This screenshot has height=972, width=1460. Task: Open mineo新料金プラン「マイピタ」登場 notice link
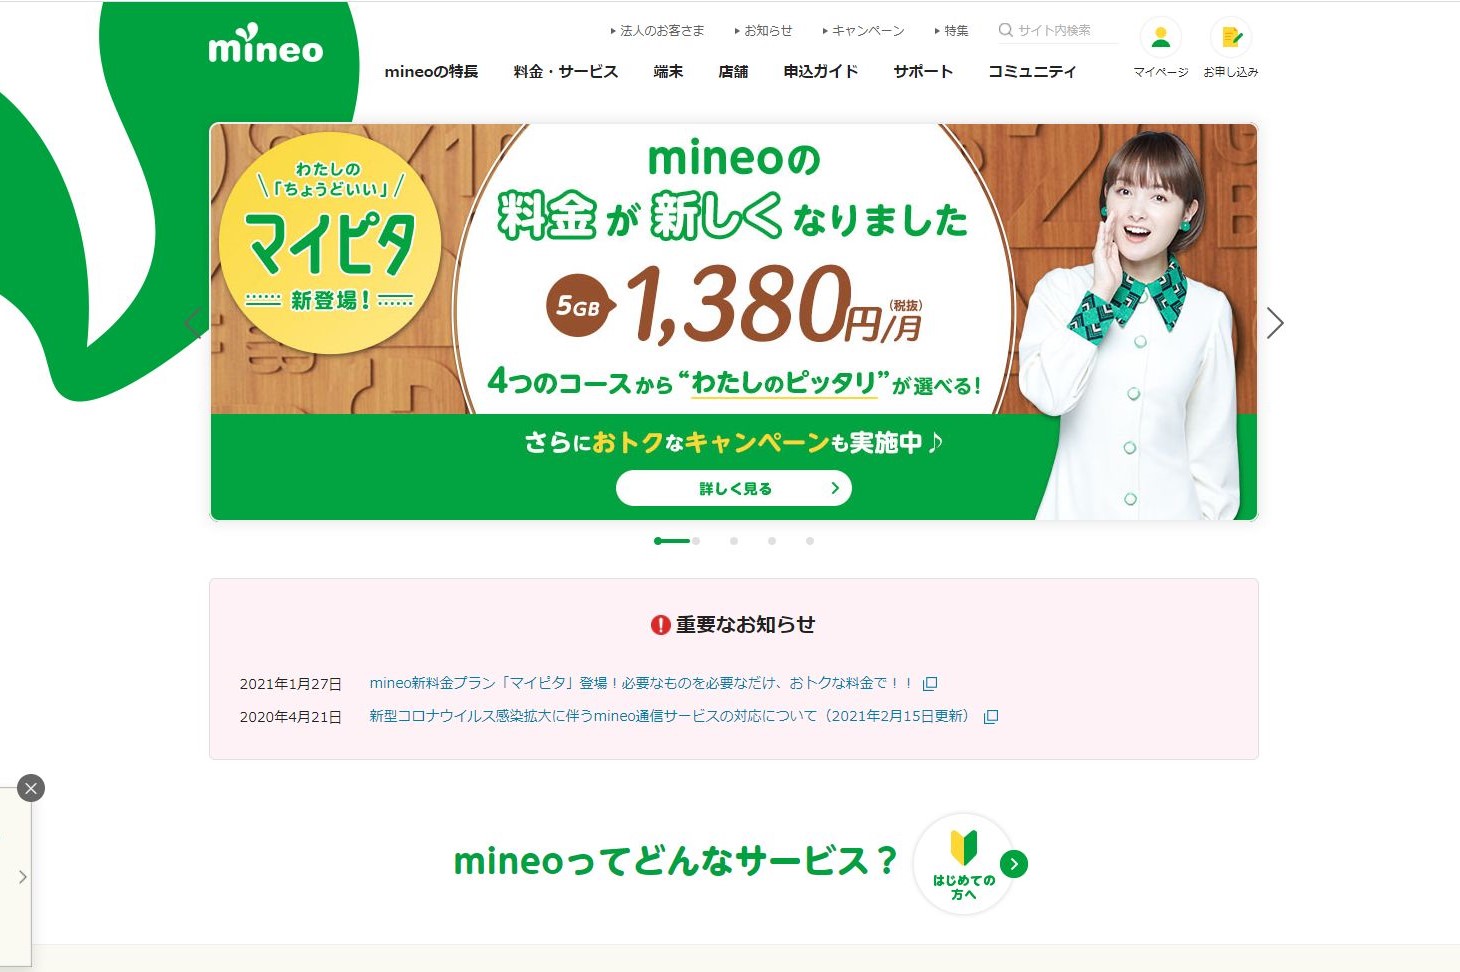point(641,683)
